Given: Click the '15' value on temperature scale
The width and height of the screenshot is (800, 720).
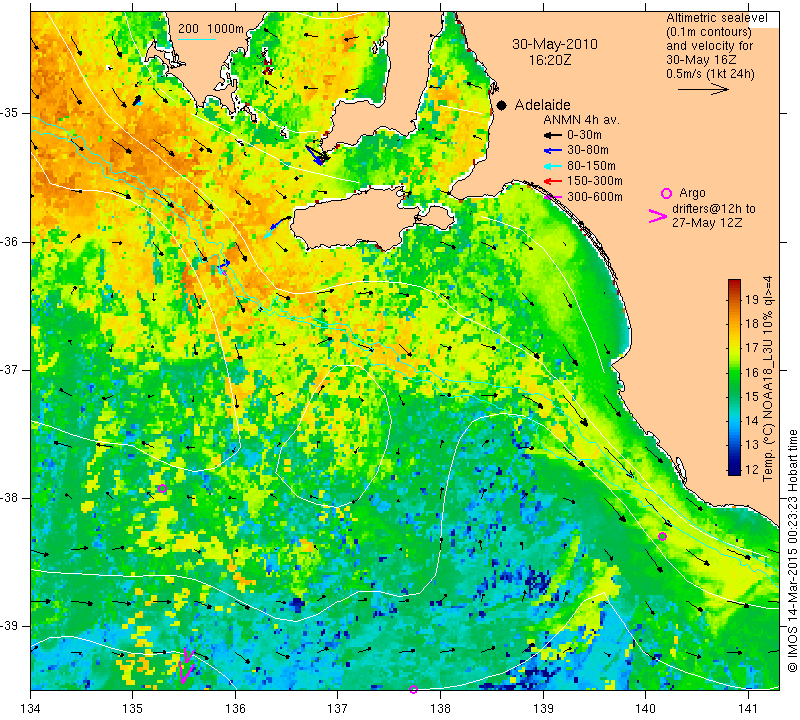Looking at the screenshot, I should (x=752, y=396).
